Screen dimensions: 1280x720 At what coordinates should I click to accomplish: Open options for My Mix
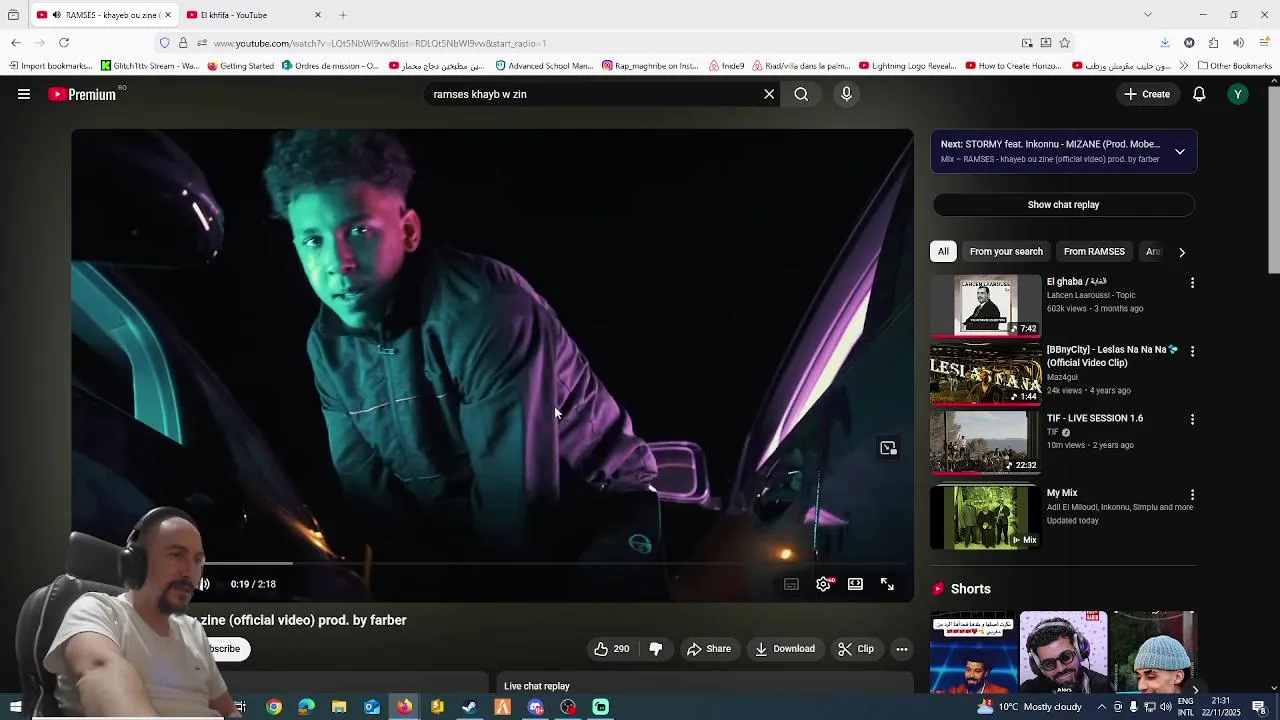click(1192, 495)
